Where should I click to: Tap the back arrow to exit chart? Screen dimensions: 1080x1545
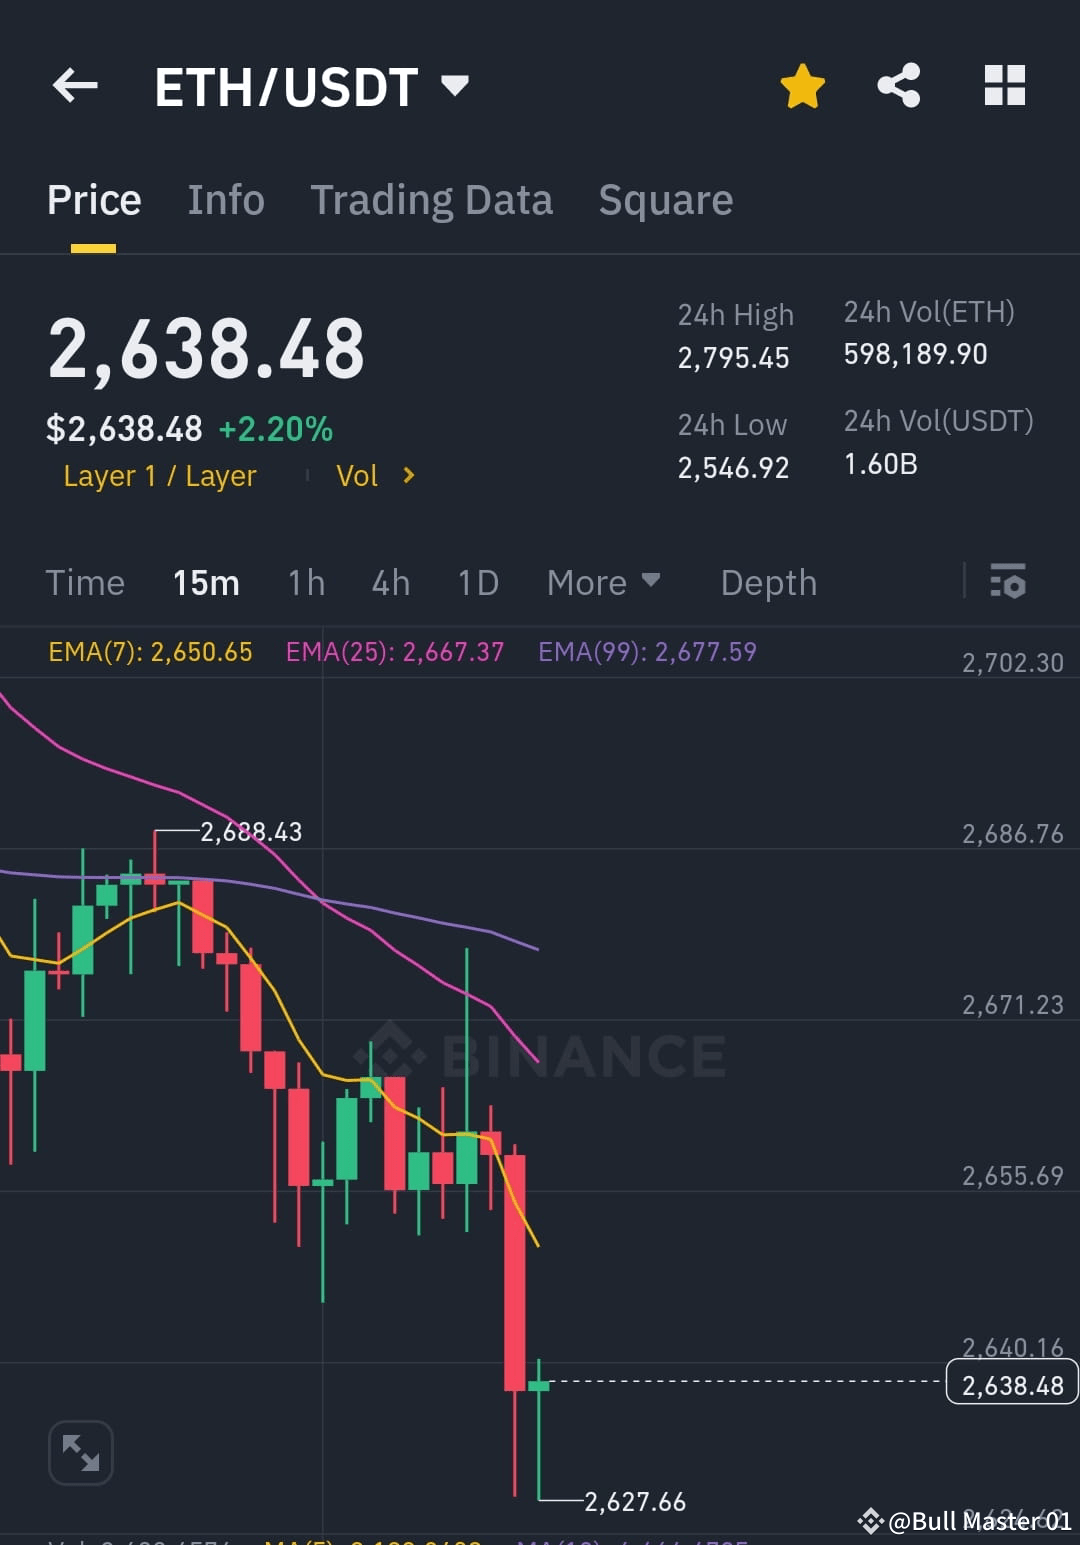coord(75,86)
